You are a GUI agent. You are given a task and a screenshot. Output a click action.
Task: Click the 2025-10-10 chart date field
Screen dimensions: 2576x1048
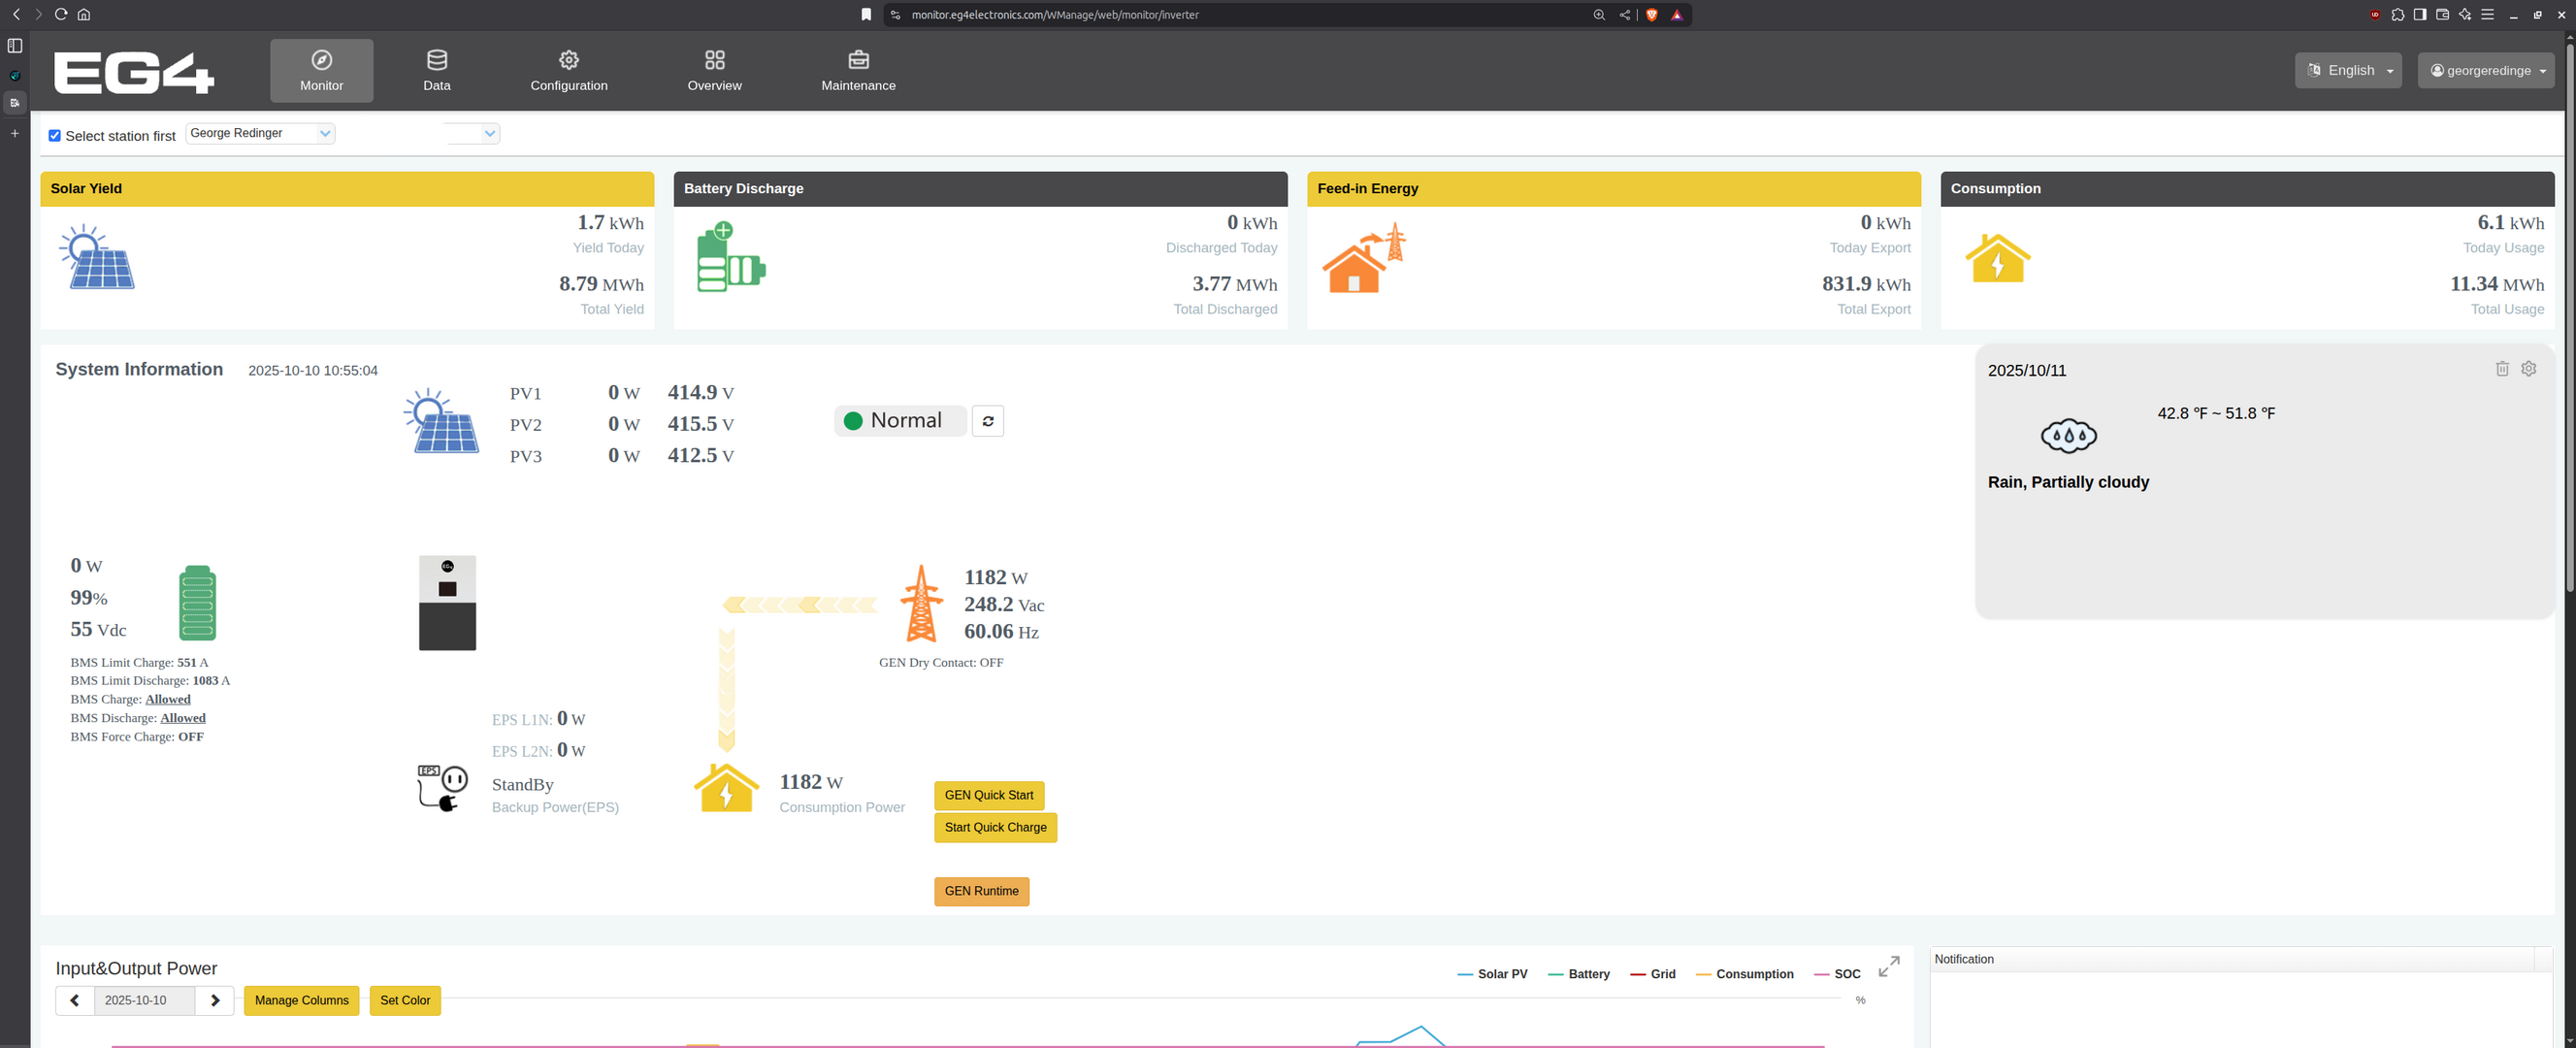[x=144, y=1000]
